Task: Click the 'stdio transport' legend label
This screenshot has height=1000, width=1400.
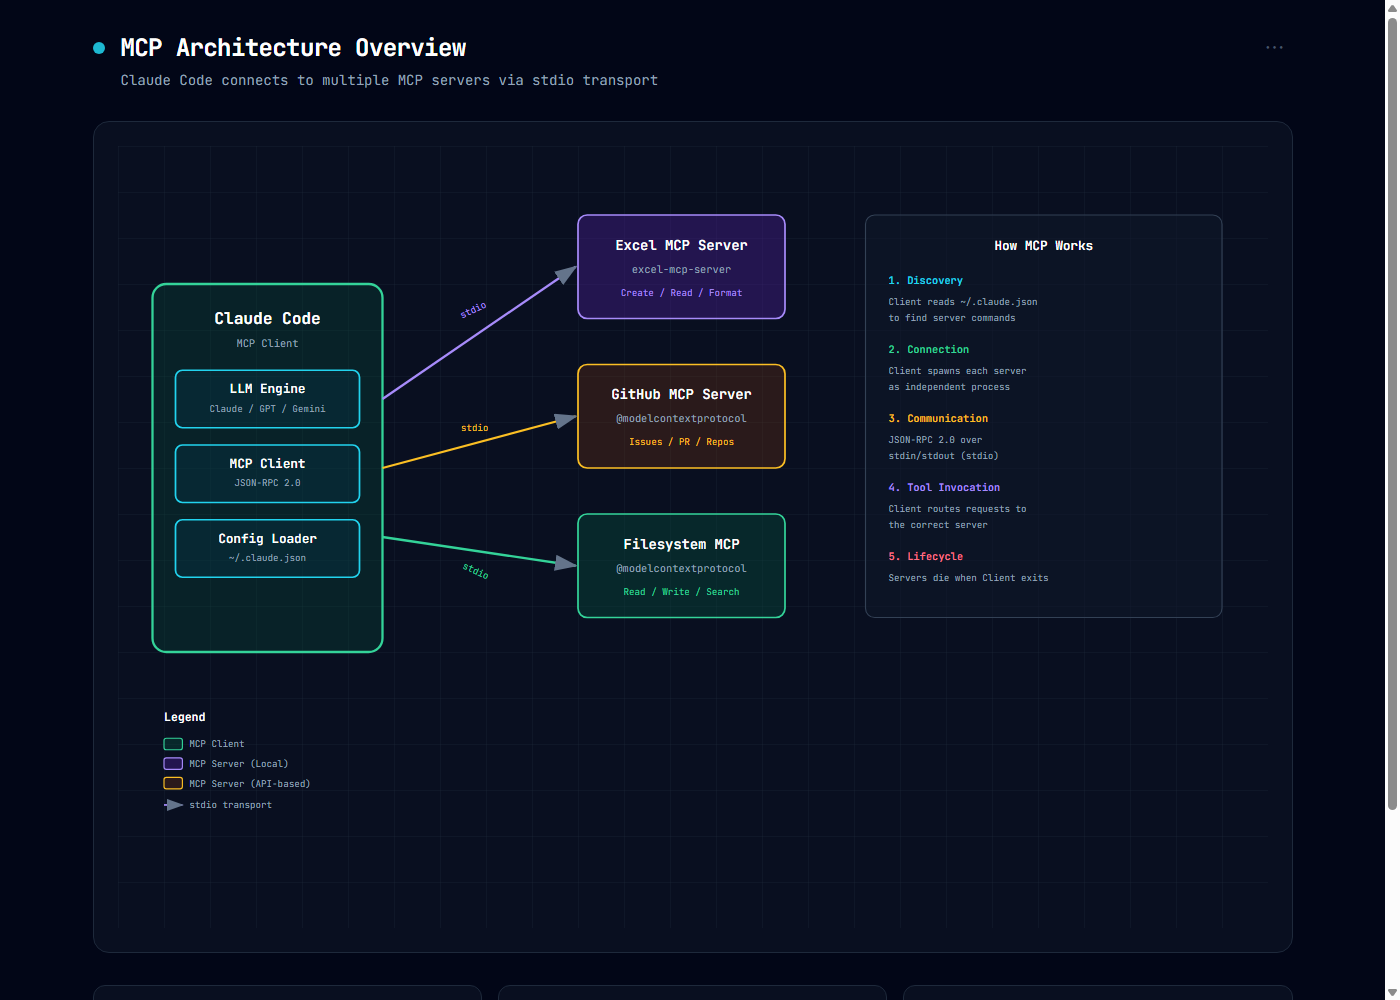Action: tap(230, 805)
